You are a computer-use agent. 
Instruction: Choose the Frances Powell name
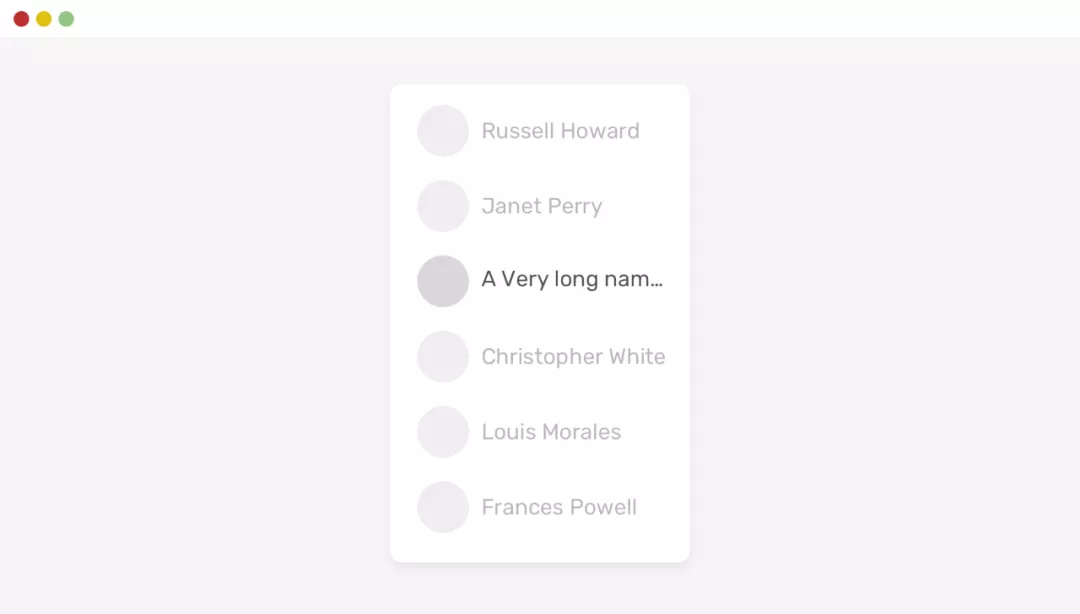[559, 507]
